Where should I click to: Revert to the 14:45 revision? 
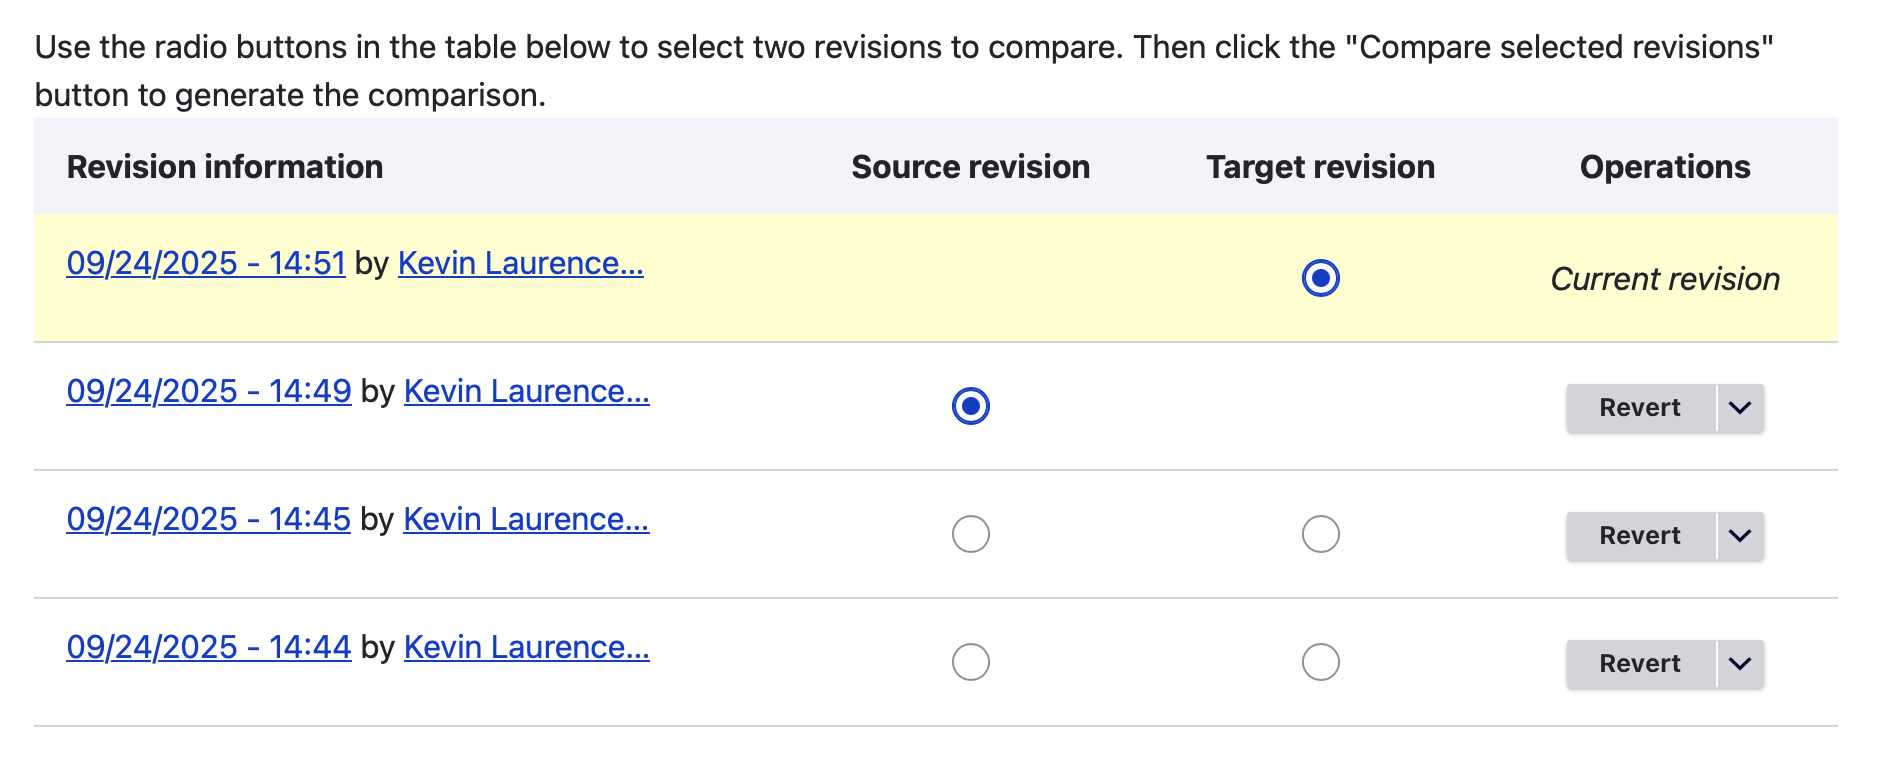[x=1639, y=536]
